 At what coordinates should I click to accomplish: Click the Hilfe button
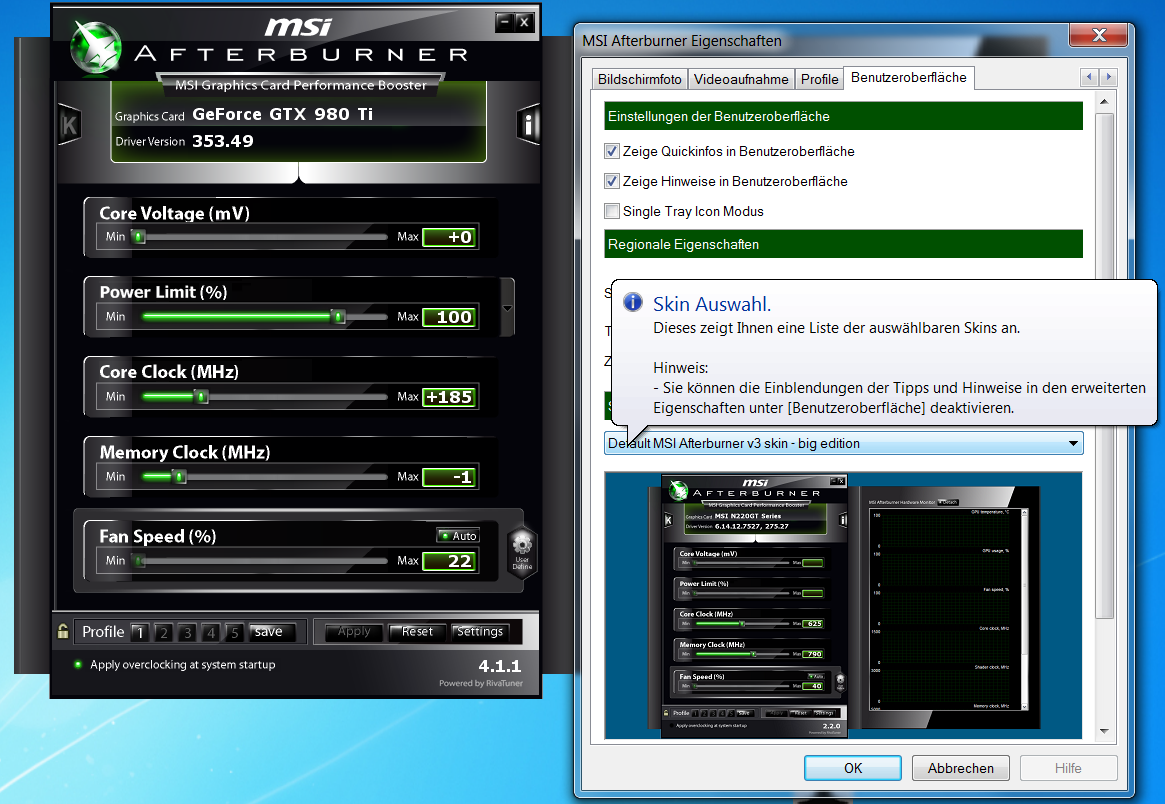[x=1068, y=768]
